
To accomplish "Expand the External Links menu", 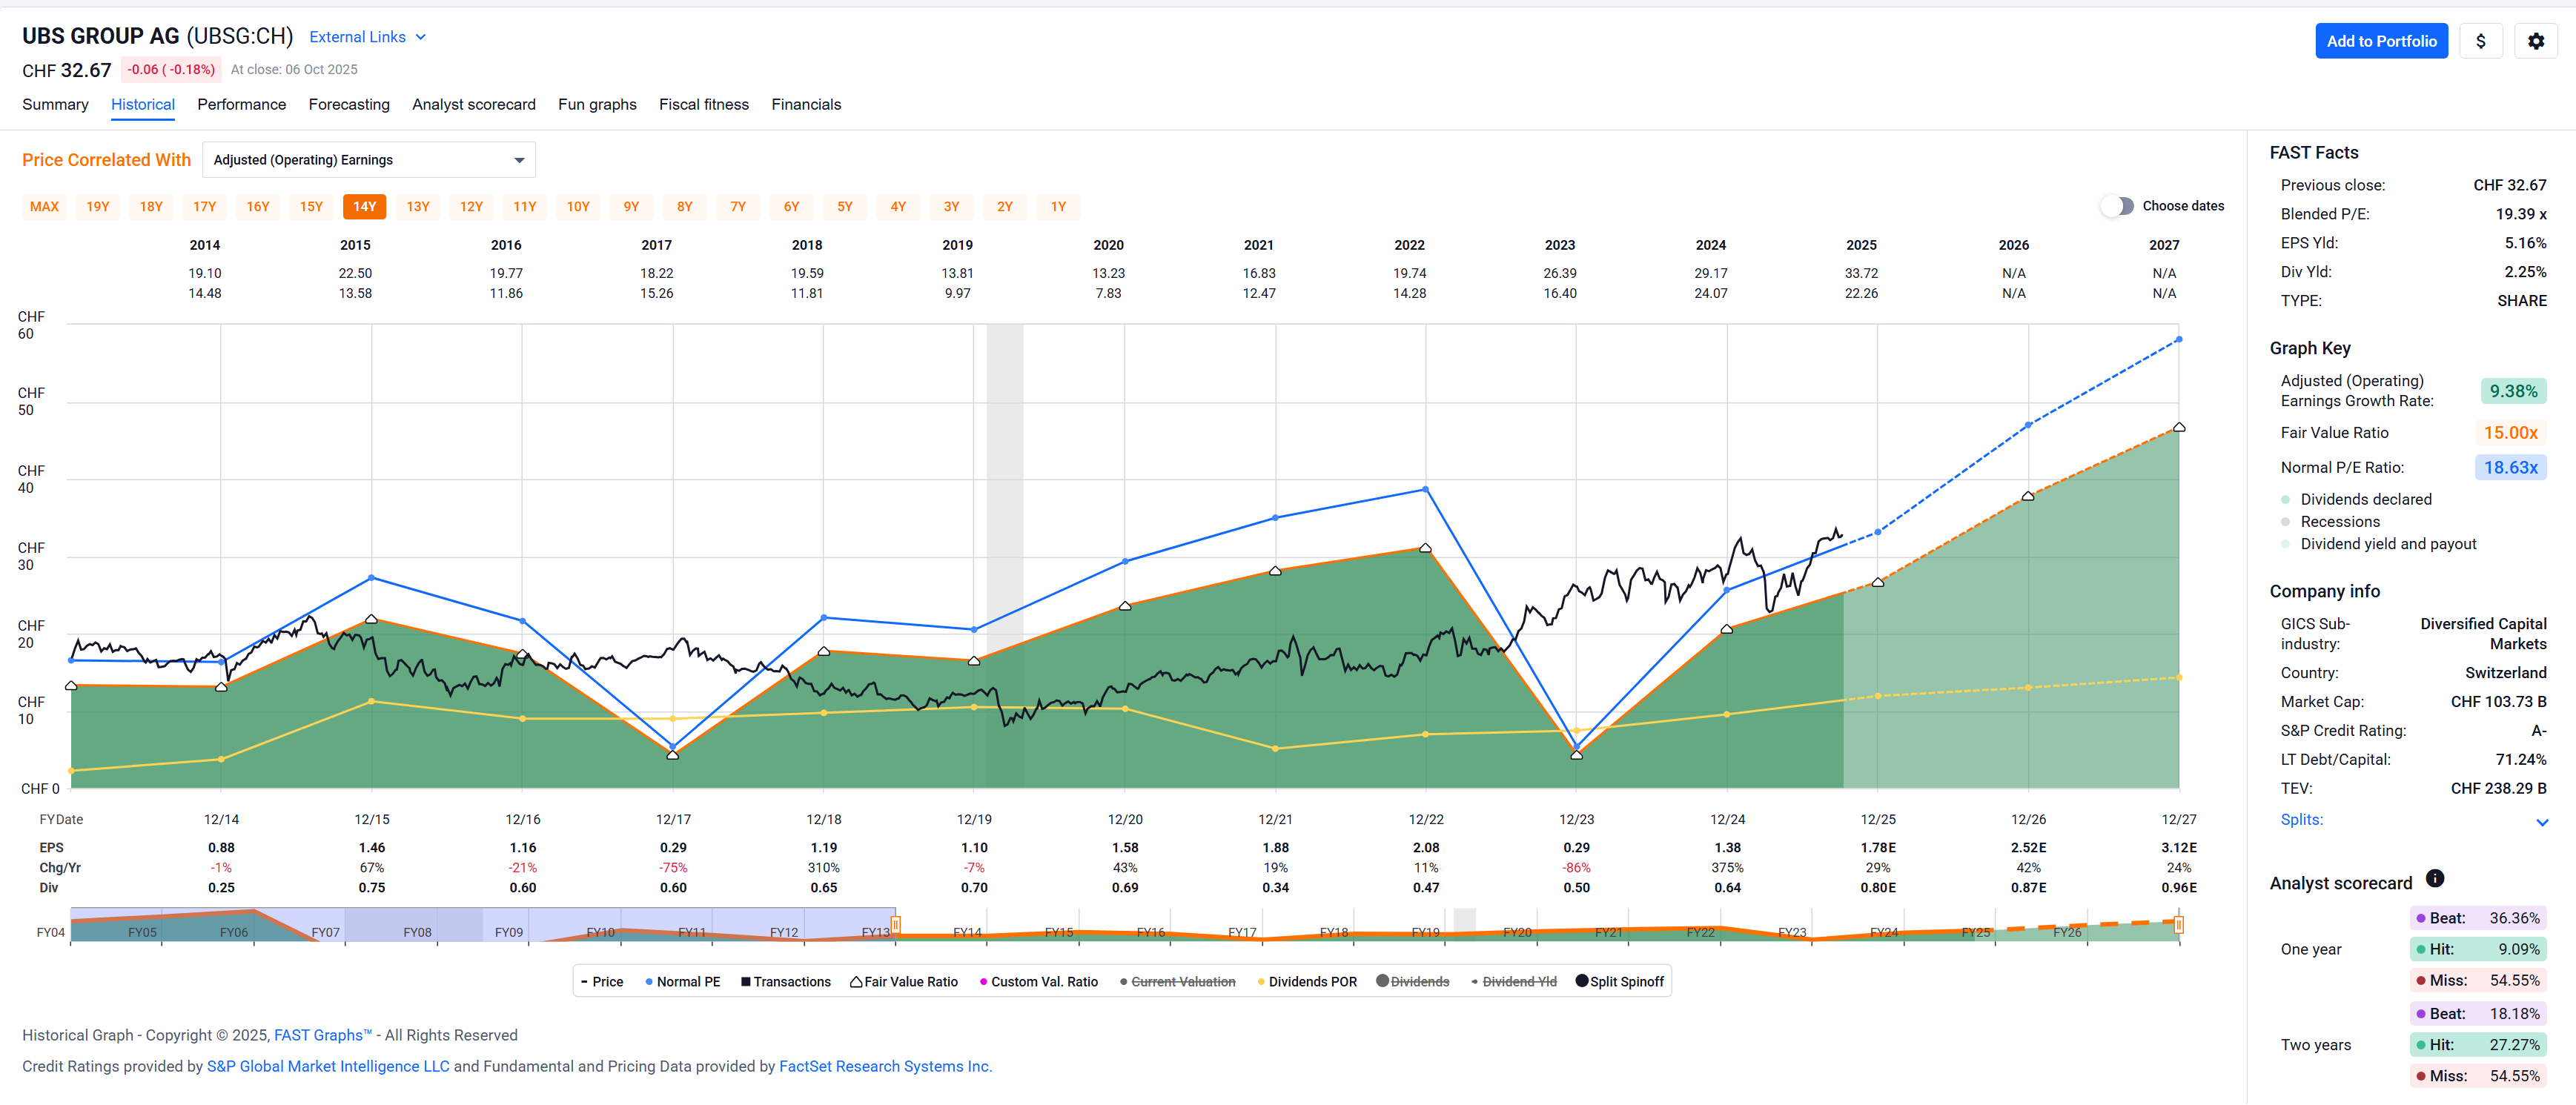I will (x=367, y=37).
